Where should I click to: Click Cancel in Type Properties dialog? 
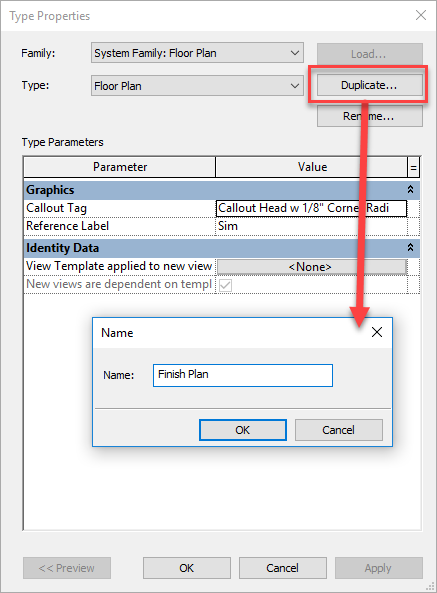(x=282, y=568)
